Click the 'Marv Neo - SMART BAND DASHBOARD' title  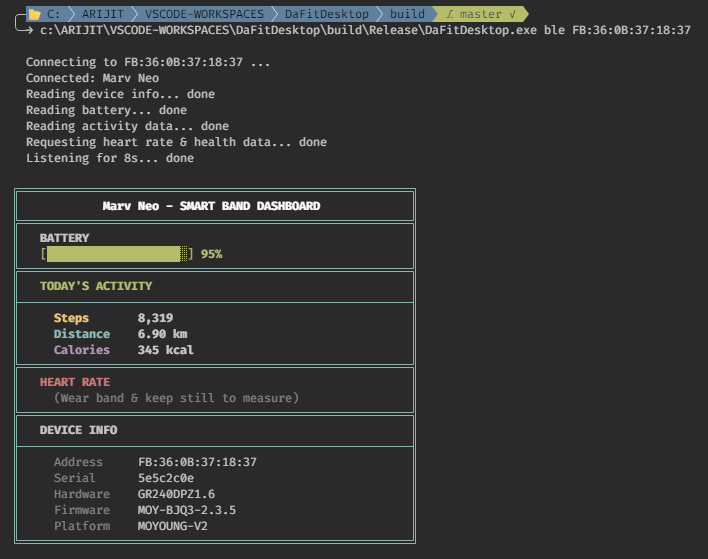click(x=211, y=206)
